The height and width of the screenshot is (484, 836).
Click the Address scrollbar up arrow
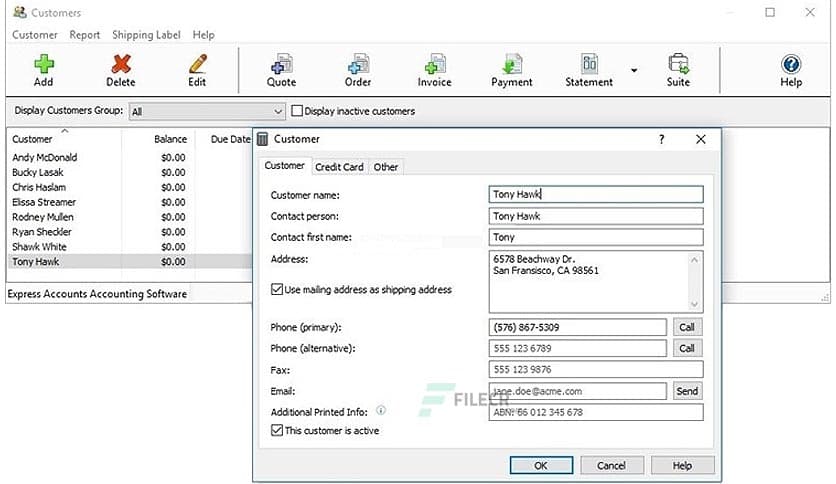(x=694, y=260)
